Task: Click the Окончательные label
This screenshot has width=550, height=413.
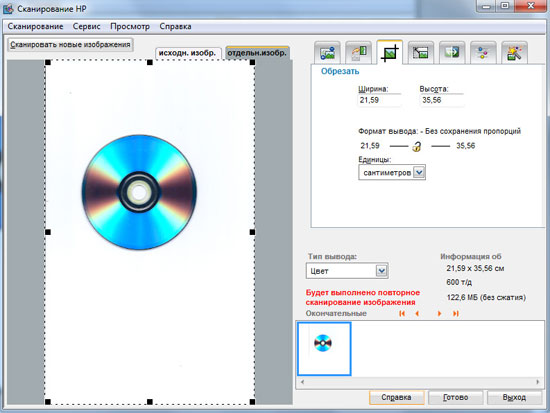Action: pos(336,313)
